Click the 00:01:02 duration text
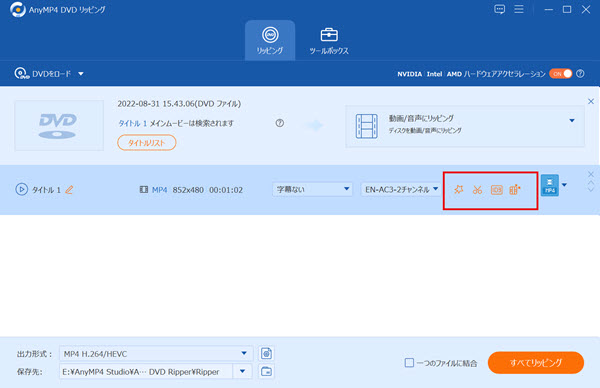Screen dimensions: 600x388 click(x=226, y=190)
